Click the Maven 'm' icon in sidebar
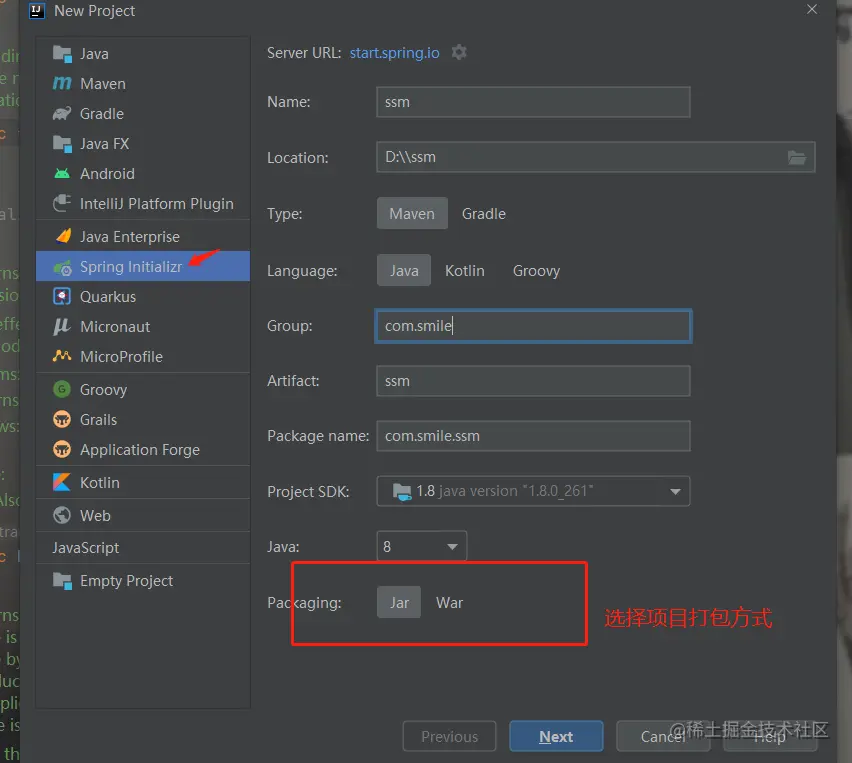Image resolution: width=852 pixels, height=763 pixels. click(62, 83)
